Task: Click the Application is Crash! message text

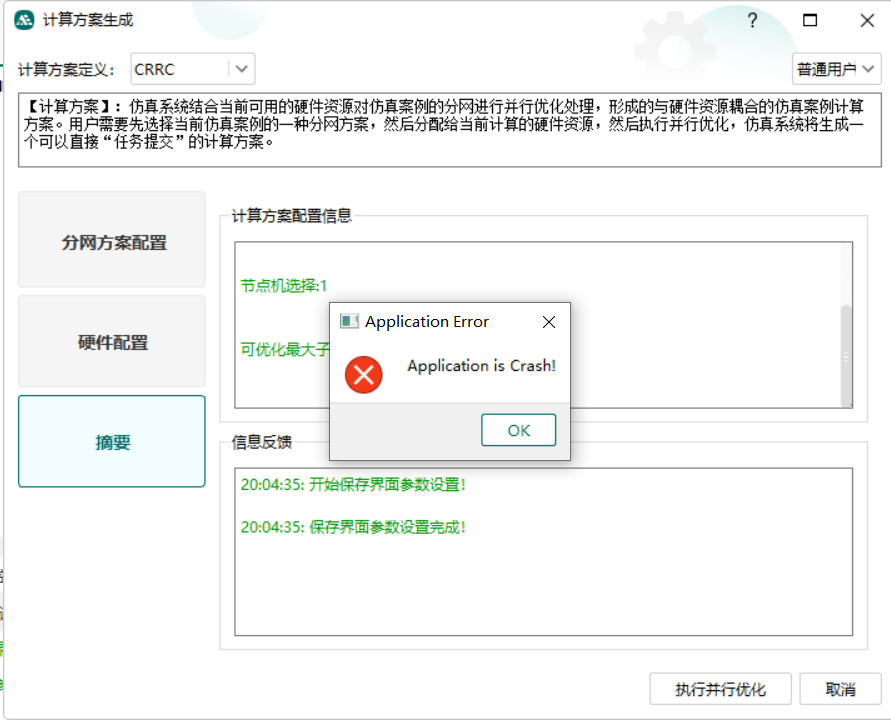Action: click(481, 366)
